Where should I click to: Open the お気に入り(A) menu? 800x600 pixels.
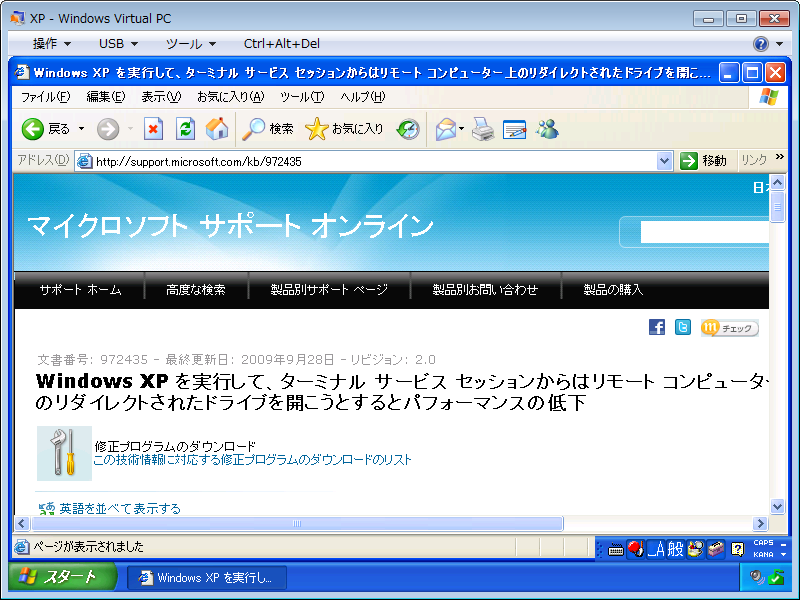[x=231, y=96]
